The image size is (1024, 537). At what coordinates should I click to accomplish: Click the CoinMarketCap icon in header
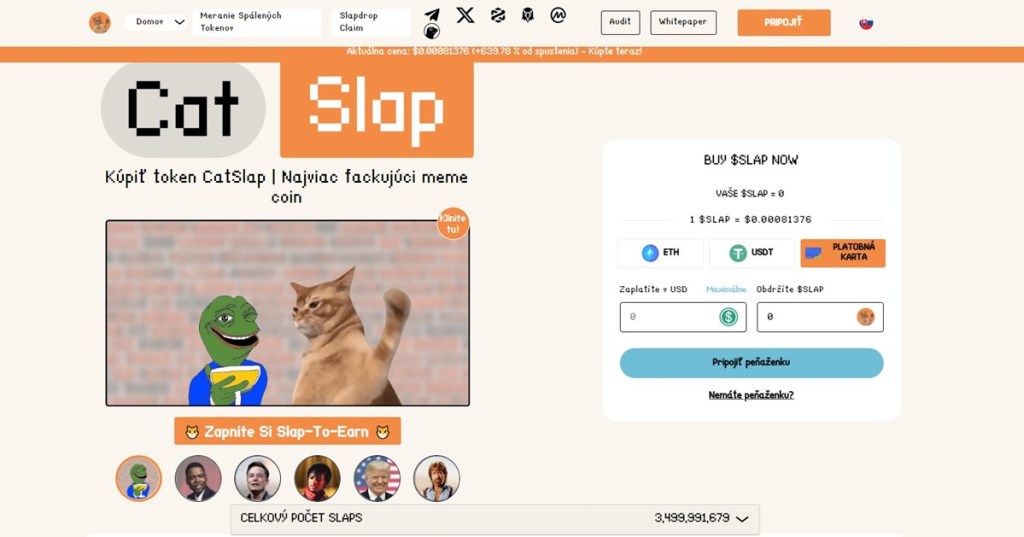(x=558, y=14)
